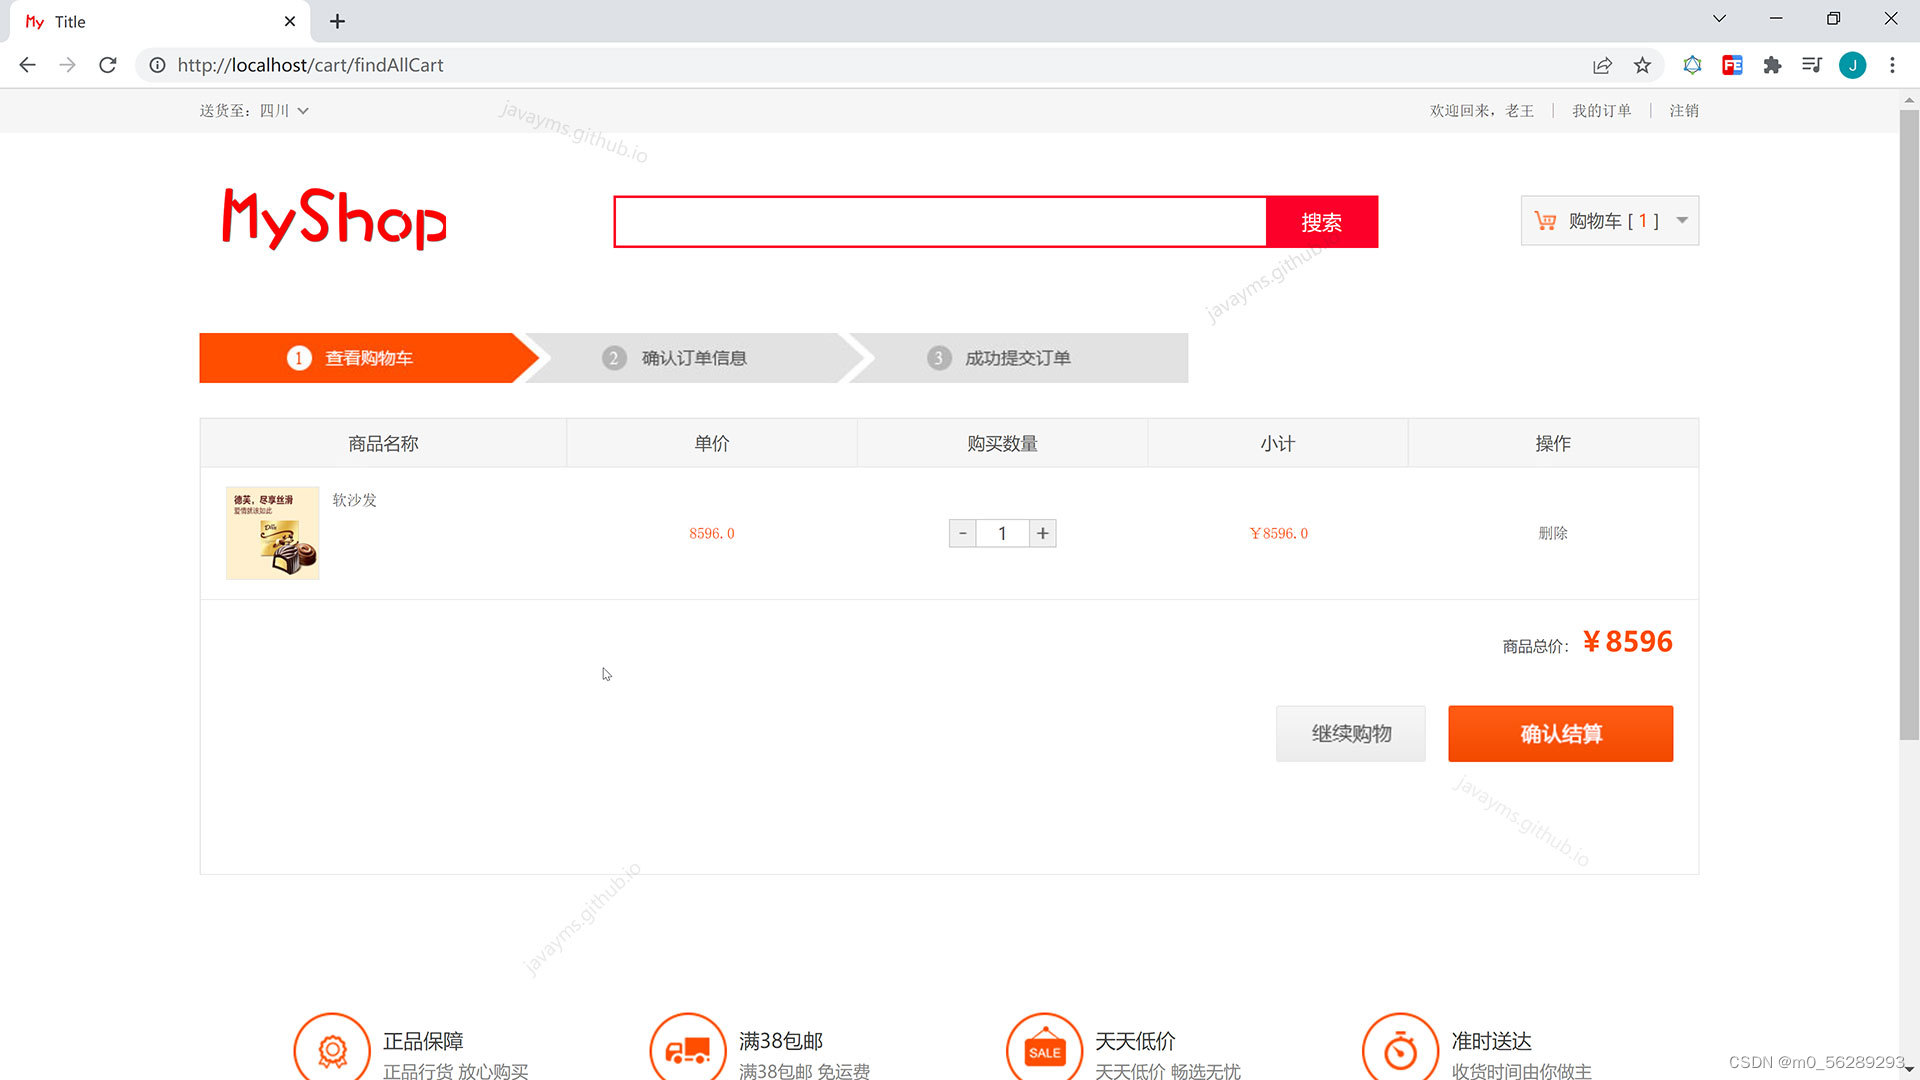The height and width of the screenshot is (1080, 1920).
Task: Open the Chrome three-dot menu
Action: coord(1892,65)
